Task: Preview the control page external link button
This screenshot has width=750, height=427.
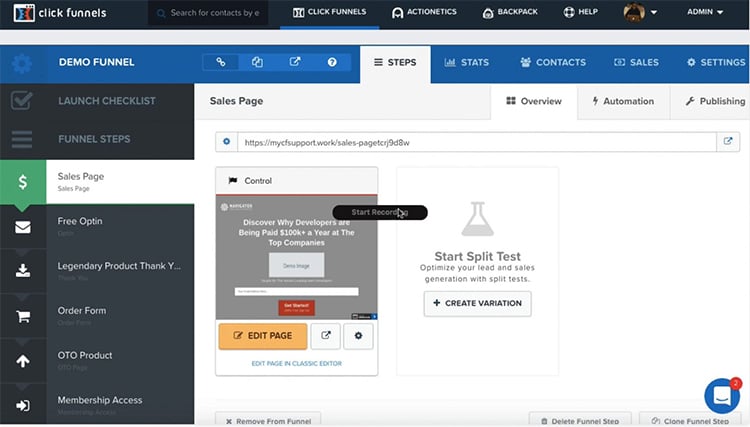Action: coord(326,336)
